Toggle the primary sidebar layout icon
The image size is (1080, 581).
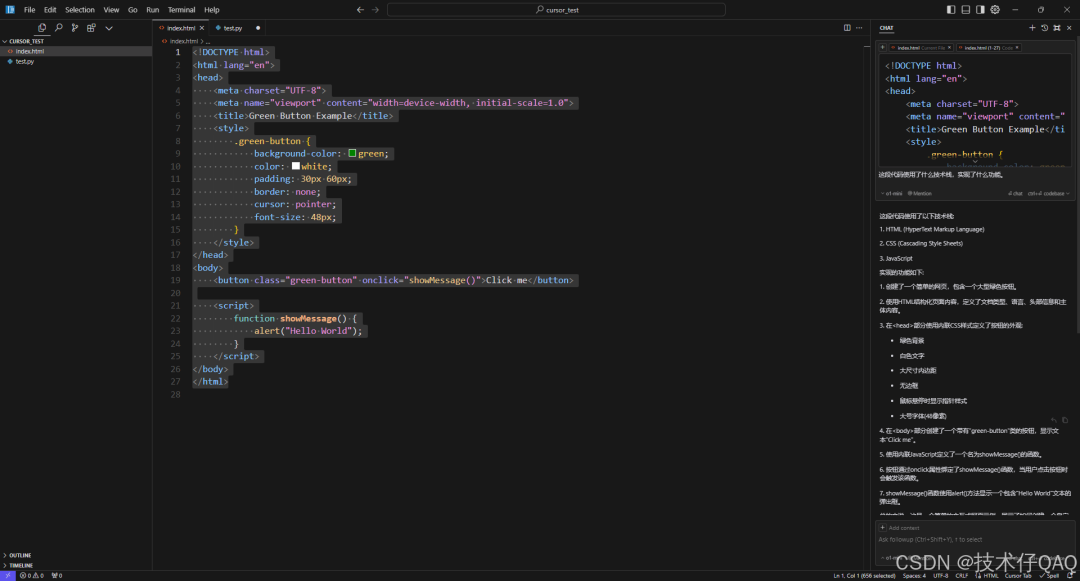pos(951,10)
